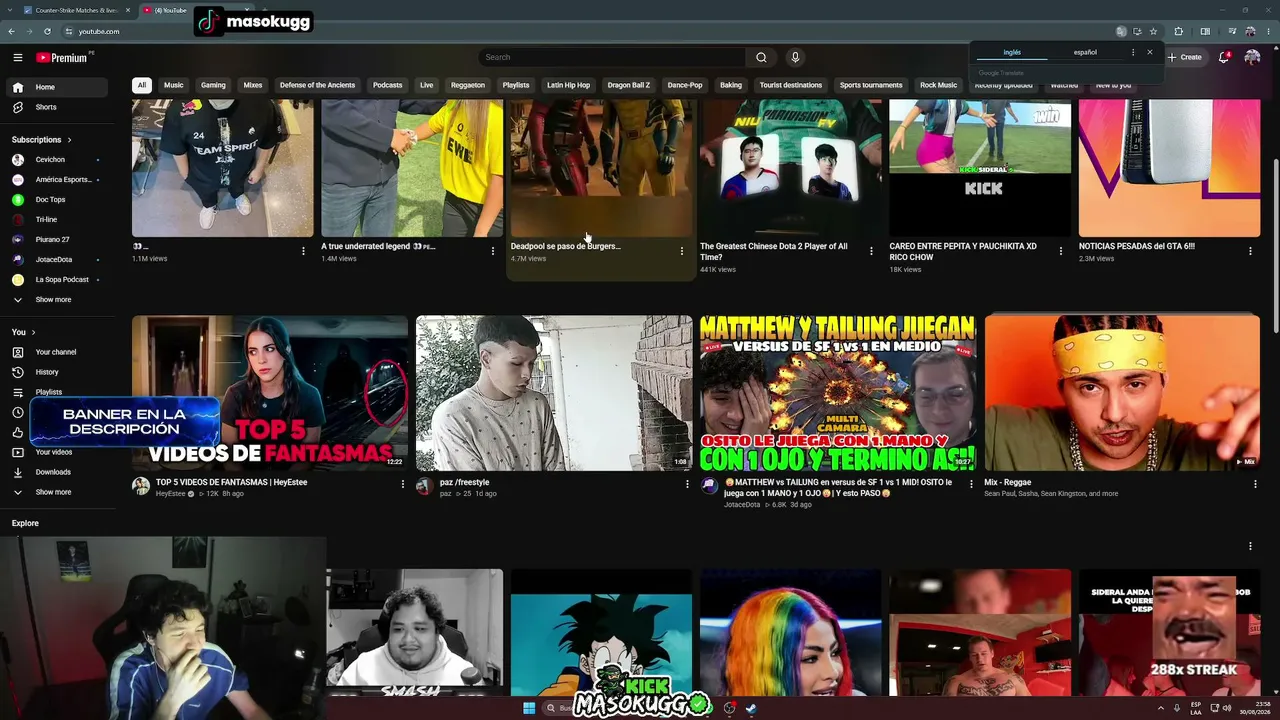Open the Chrome three-dot menu
The image size is (1280, 720).
[1266, 31]
